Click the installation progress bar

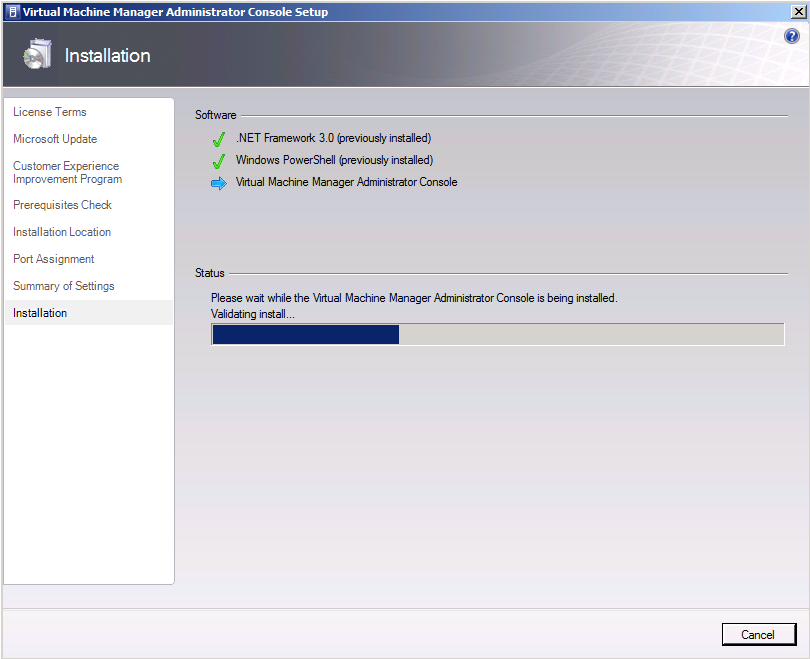[498, 334]
